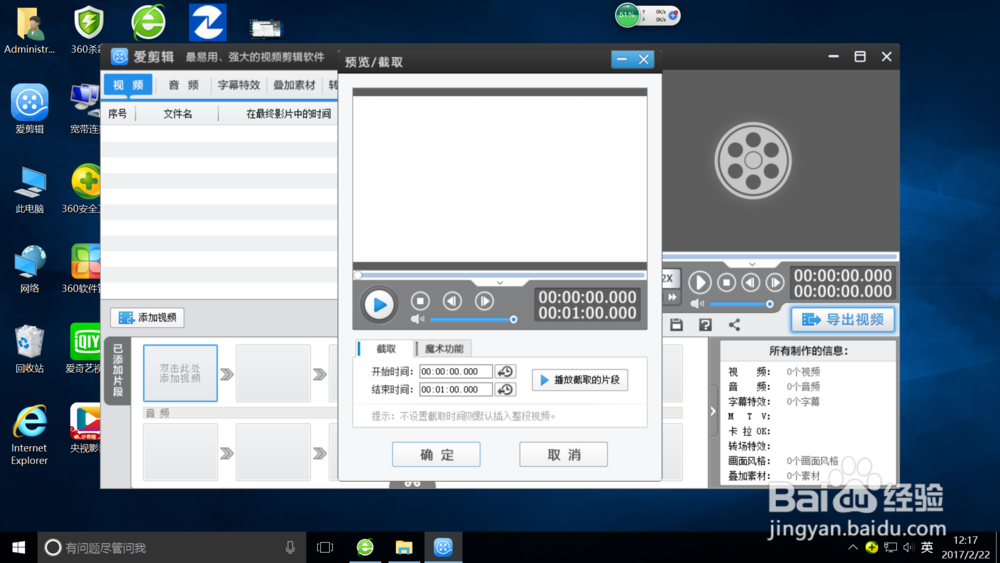1000x563 pixels.
Task: Cancel with the 取消 button
Action: (x=564, y=455)
